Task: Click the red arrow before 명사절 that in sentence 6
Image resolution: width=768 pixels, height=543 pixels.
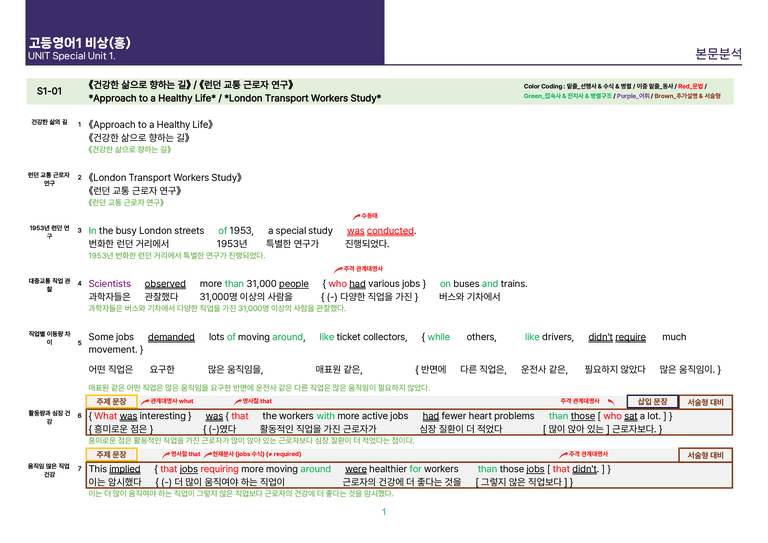Action: click(x=238, y=401)
